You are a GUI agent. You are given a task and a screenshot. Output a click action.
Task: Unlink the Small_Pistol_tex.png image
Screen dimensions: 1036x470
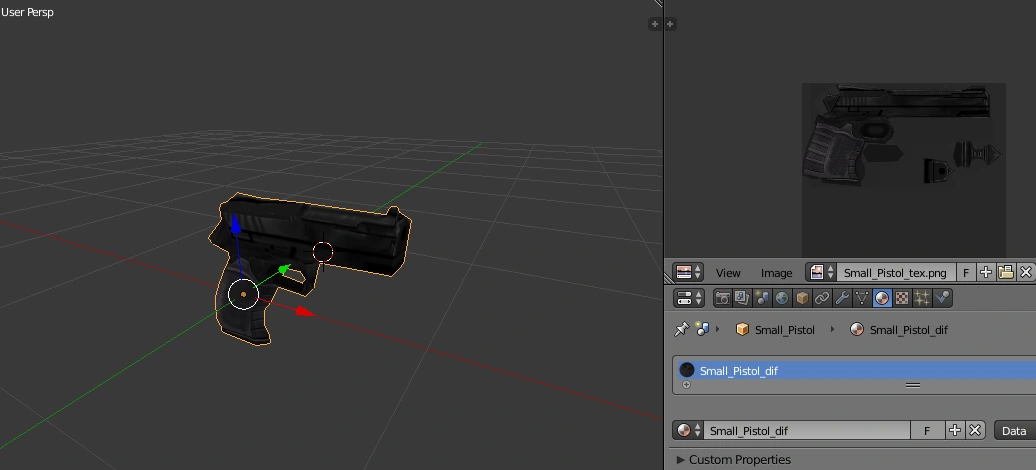coord(1025,272)
